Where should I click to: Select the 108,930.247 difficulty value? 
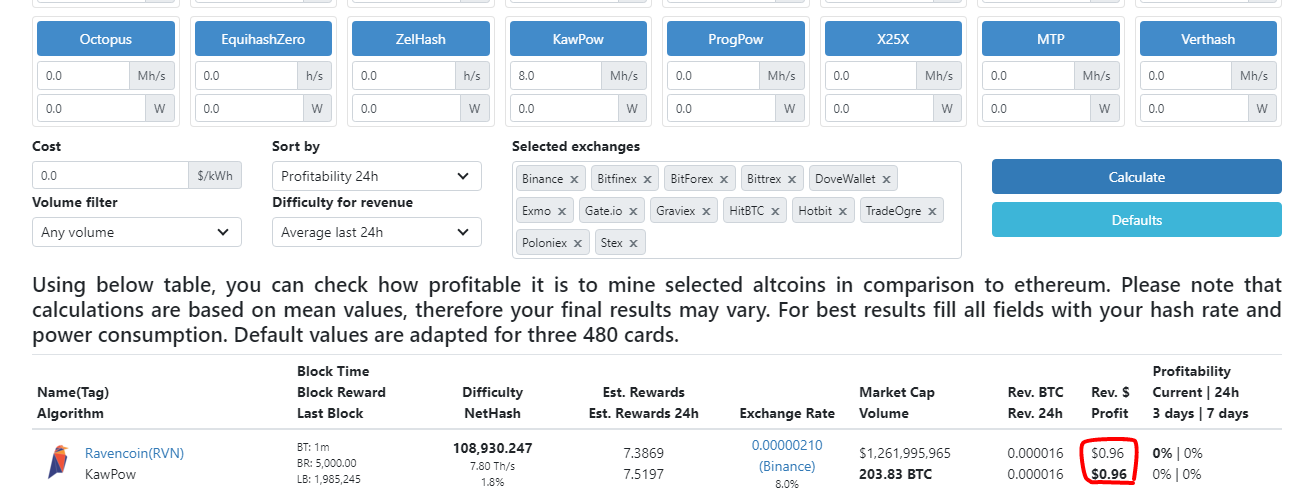(492, 449)
